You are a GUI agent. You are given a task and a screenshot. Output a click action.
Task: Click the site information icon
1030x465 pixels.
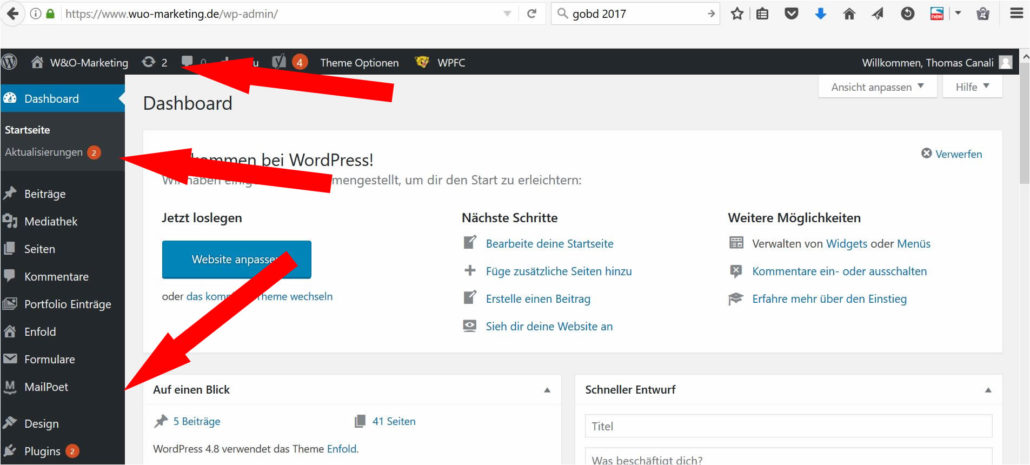pos(35,14)
